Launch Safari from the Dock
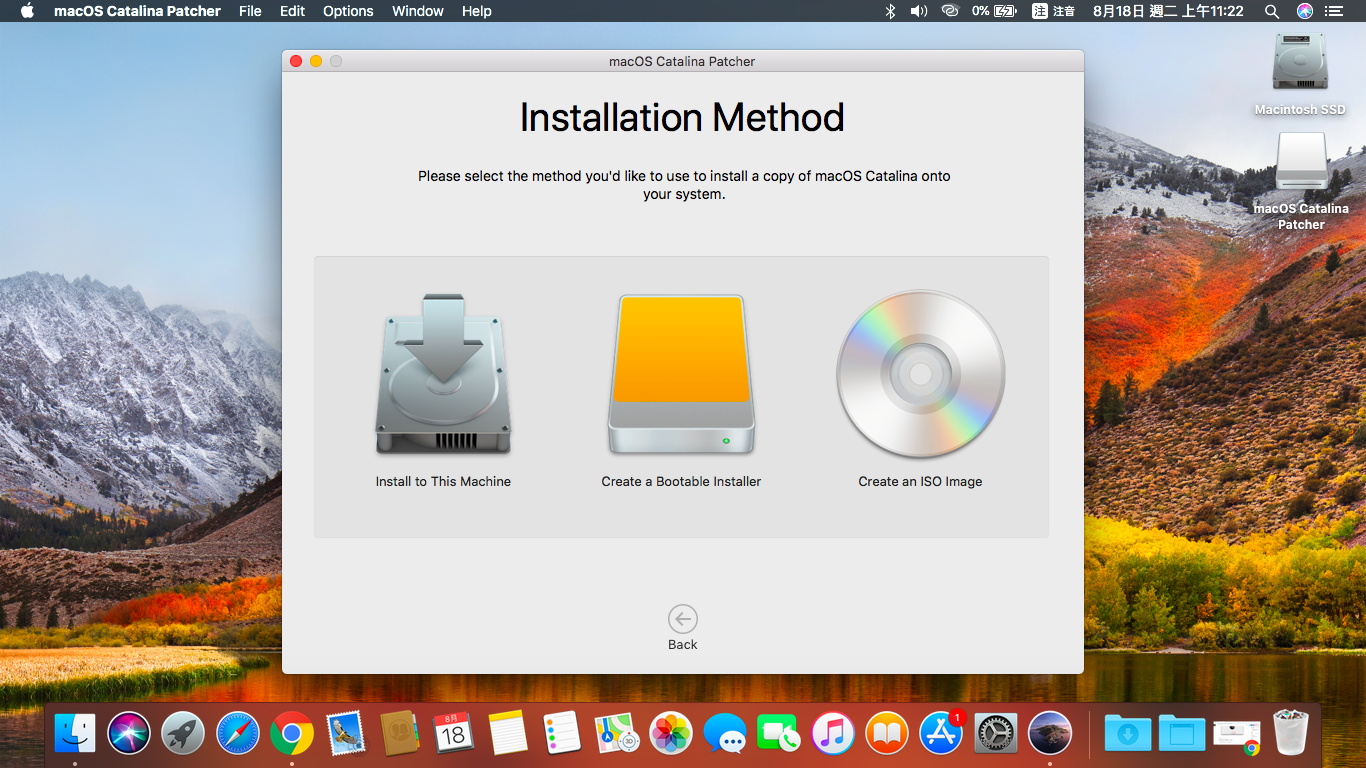Image resolution: width=1366 pixels, height=768 pixels. (x=237, y=734)
